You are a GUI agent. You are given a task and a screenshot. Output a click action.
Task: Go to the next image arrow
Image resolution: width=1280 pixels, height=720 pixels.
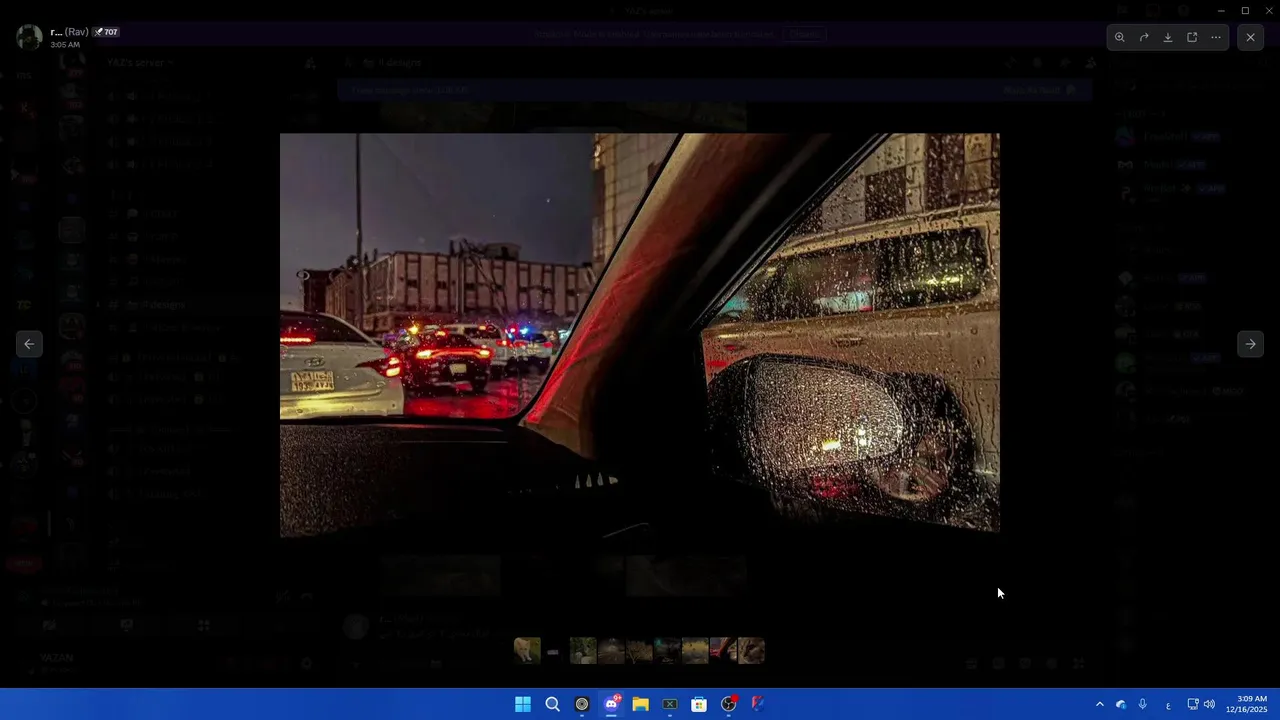[1250, 344]
